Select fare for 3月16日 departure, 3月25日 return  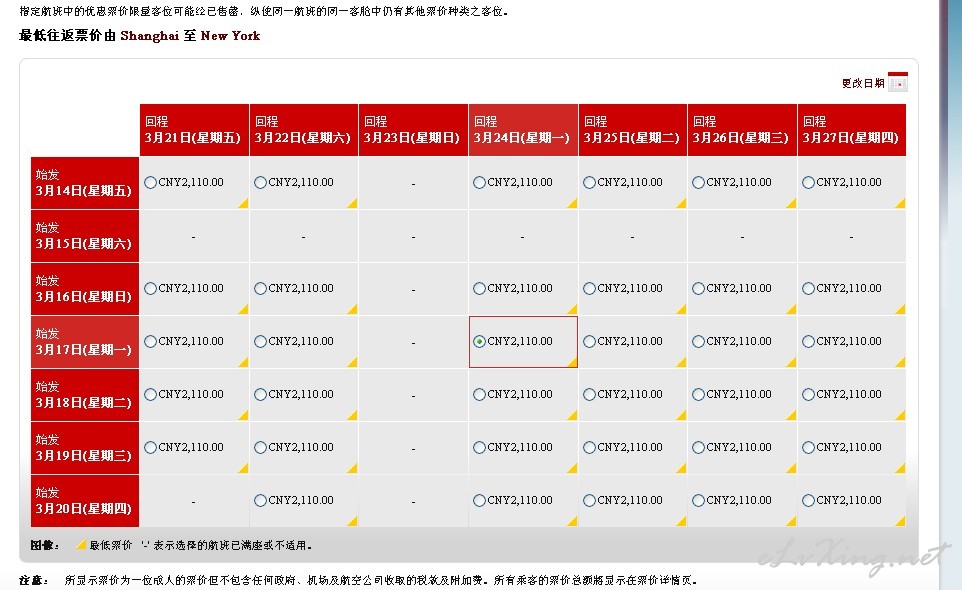[589, 288]
